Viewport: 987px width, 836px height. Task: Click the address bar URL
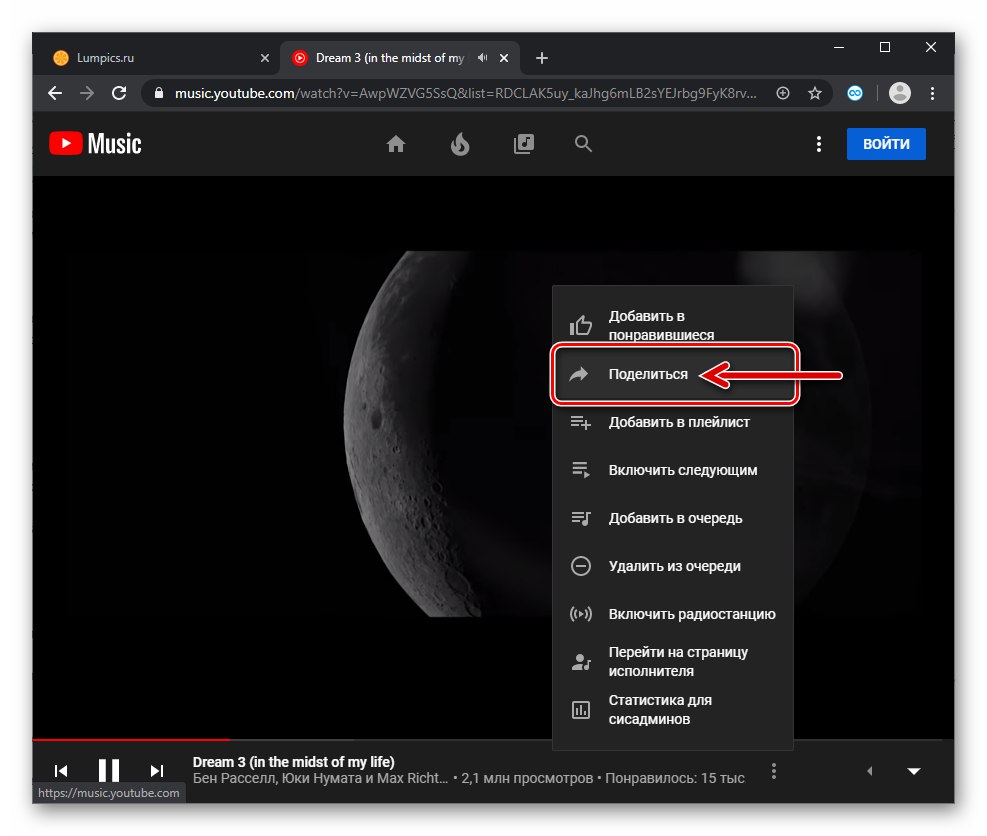pos(465,94)
